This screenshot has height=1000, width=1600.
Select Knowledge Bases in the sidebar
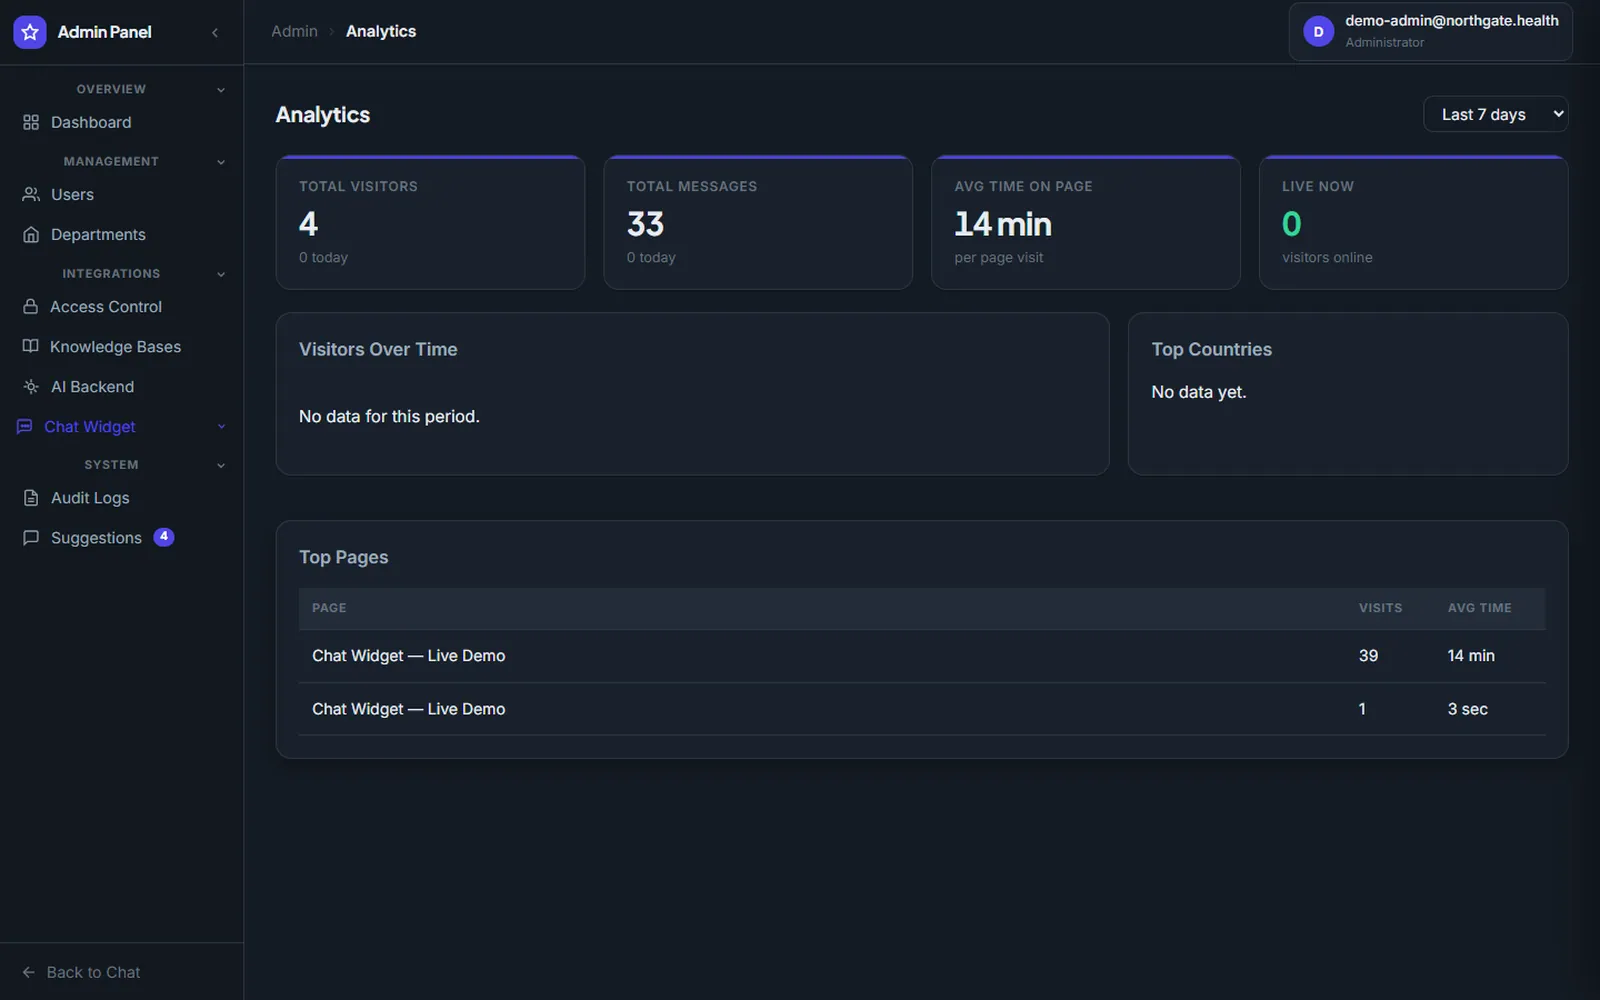120,346
